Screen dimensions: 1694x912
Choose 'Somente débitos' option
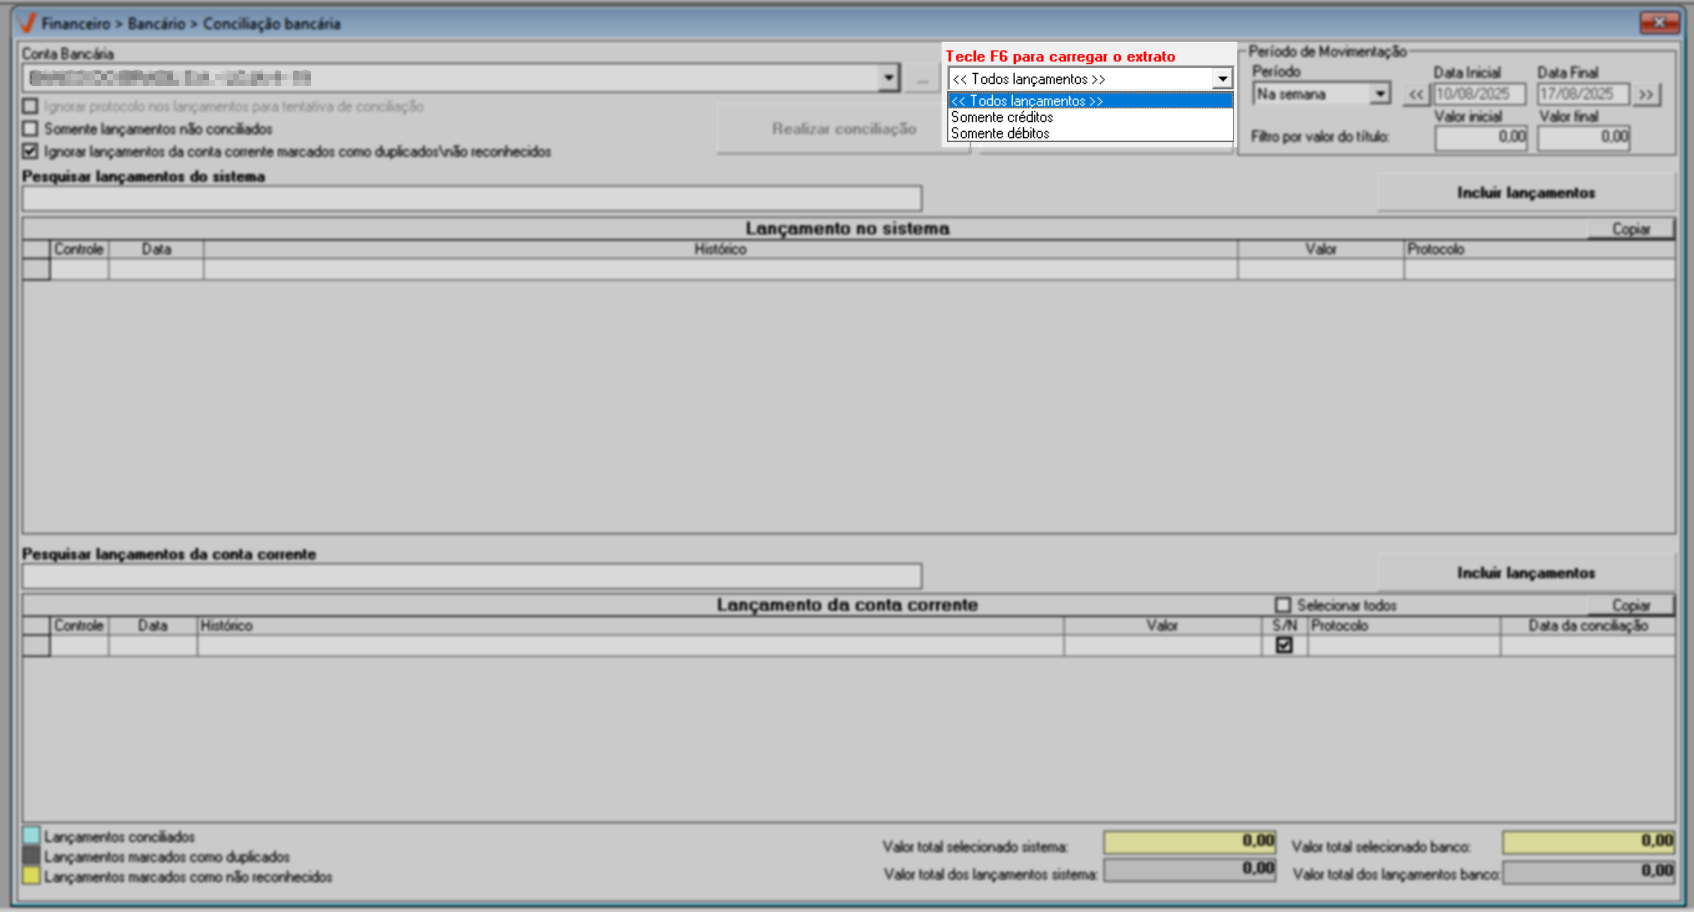(1090, 133)
